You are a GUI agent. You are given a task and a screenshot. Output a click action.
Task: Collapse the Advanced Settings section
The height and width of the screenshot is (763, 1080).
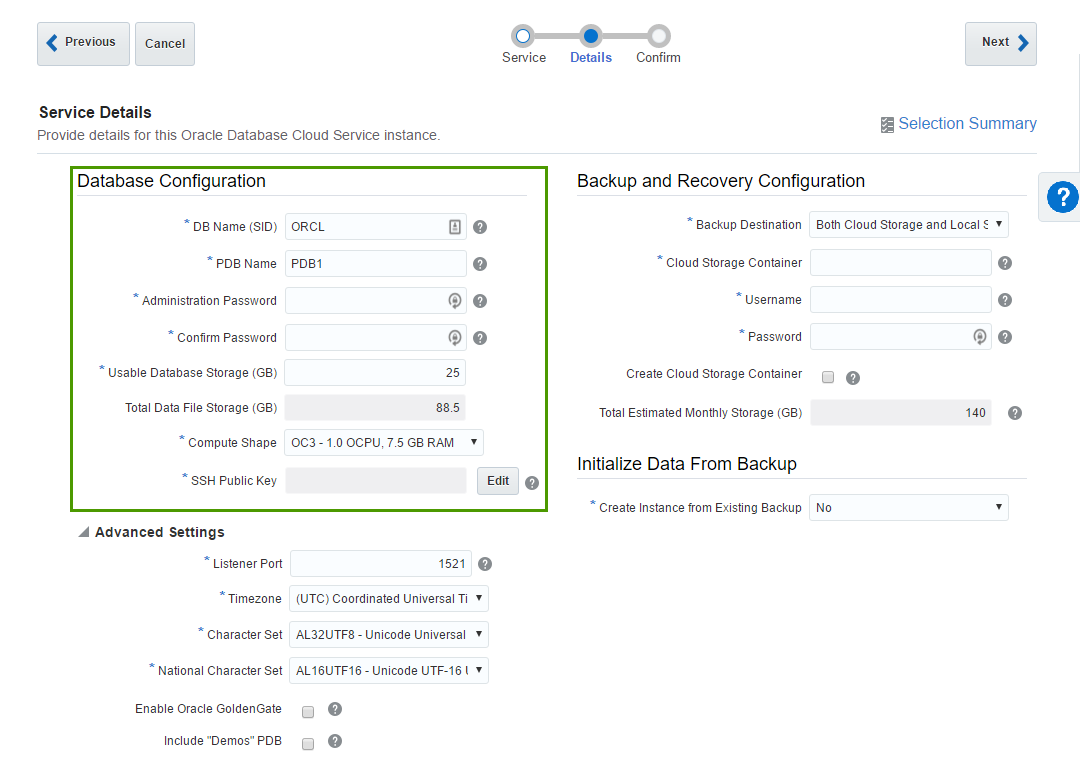click(83, 532)
